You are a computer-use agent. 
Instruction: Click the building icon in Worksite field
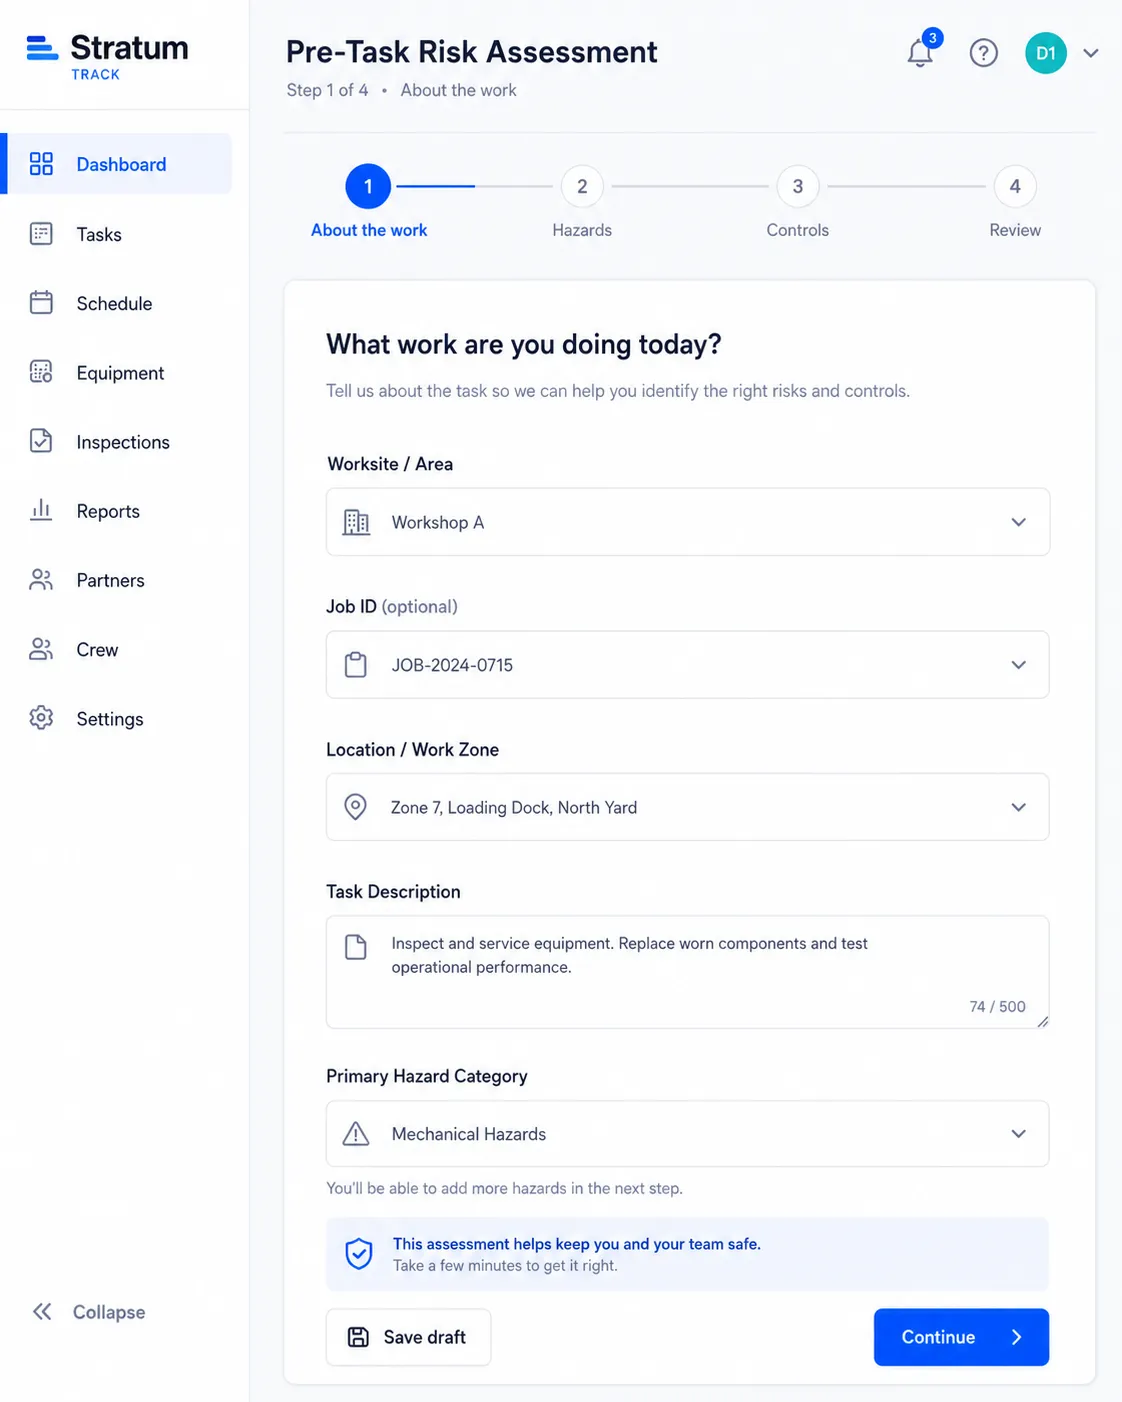point(356,522)
